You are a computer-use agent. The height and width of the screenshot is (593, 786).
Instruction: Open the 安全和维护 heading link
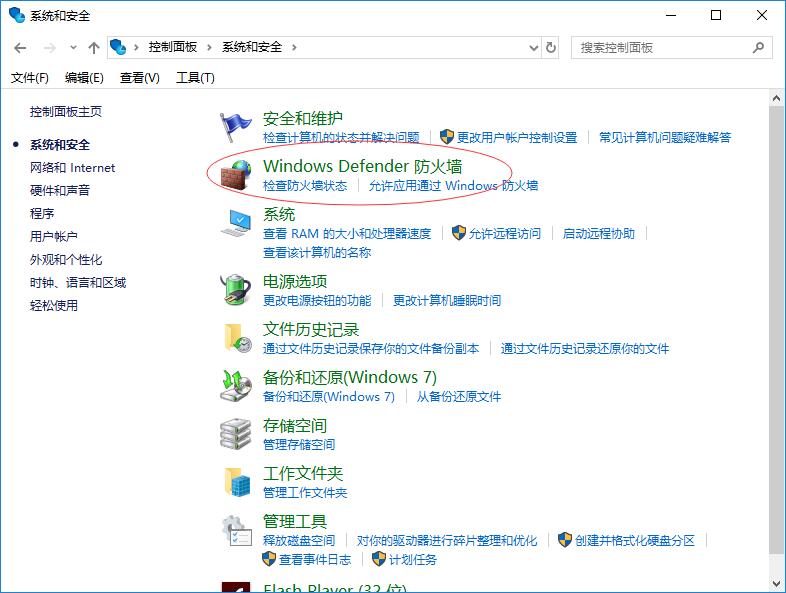point(303,118)
